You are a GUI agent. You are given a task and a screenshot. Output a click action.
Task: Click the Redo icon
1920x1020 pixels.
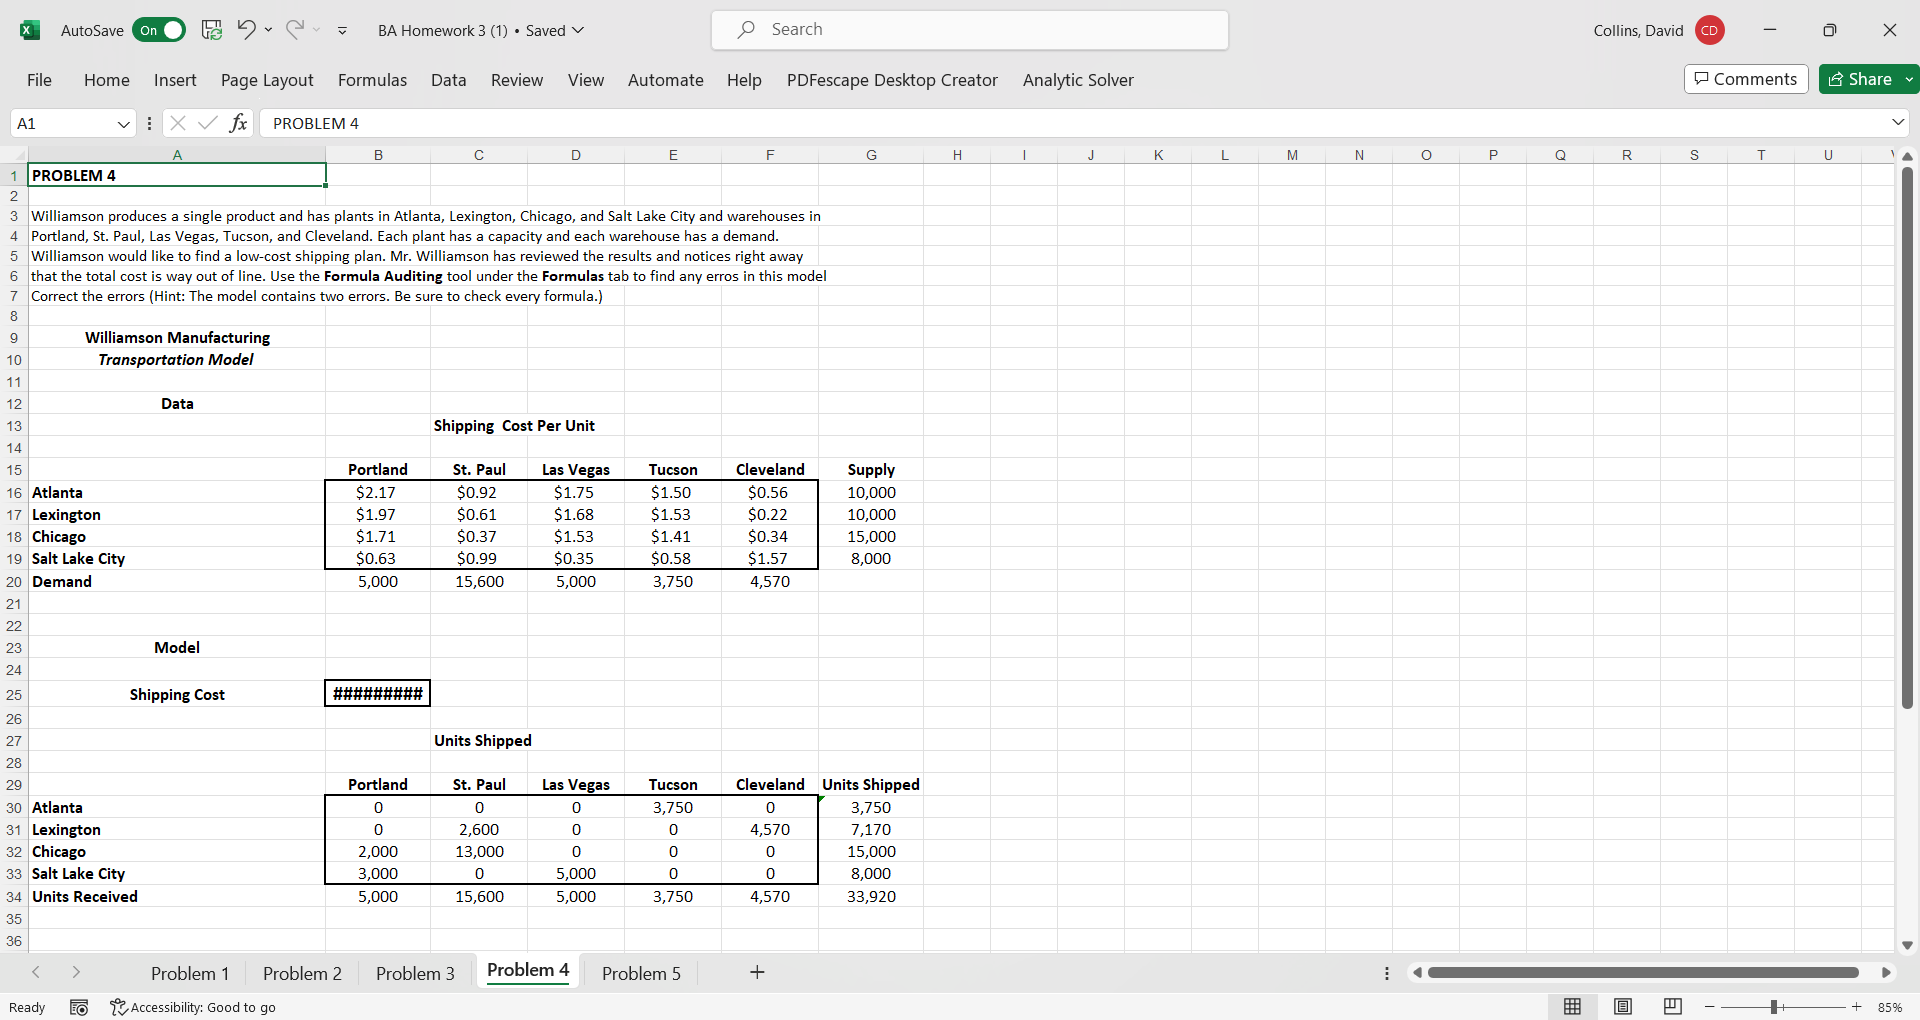[295, 30]
